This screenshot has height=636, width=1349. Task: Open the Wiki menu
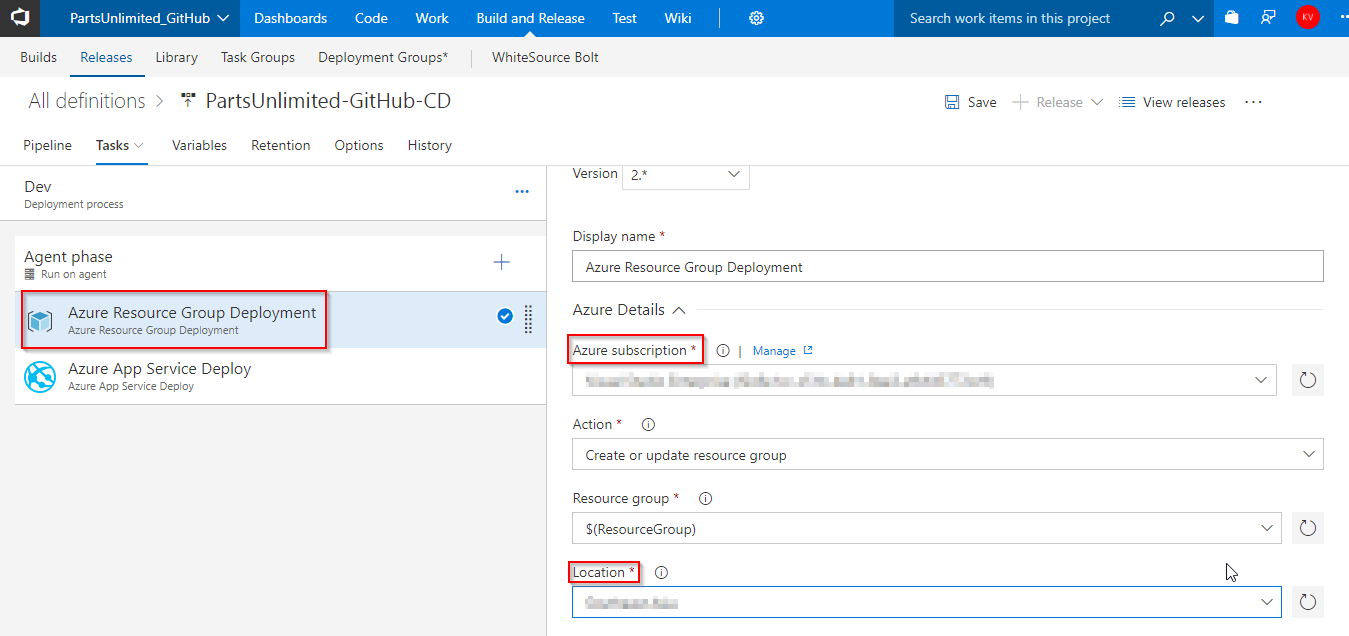678,18
